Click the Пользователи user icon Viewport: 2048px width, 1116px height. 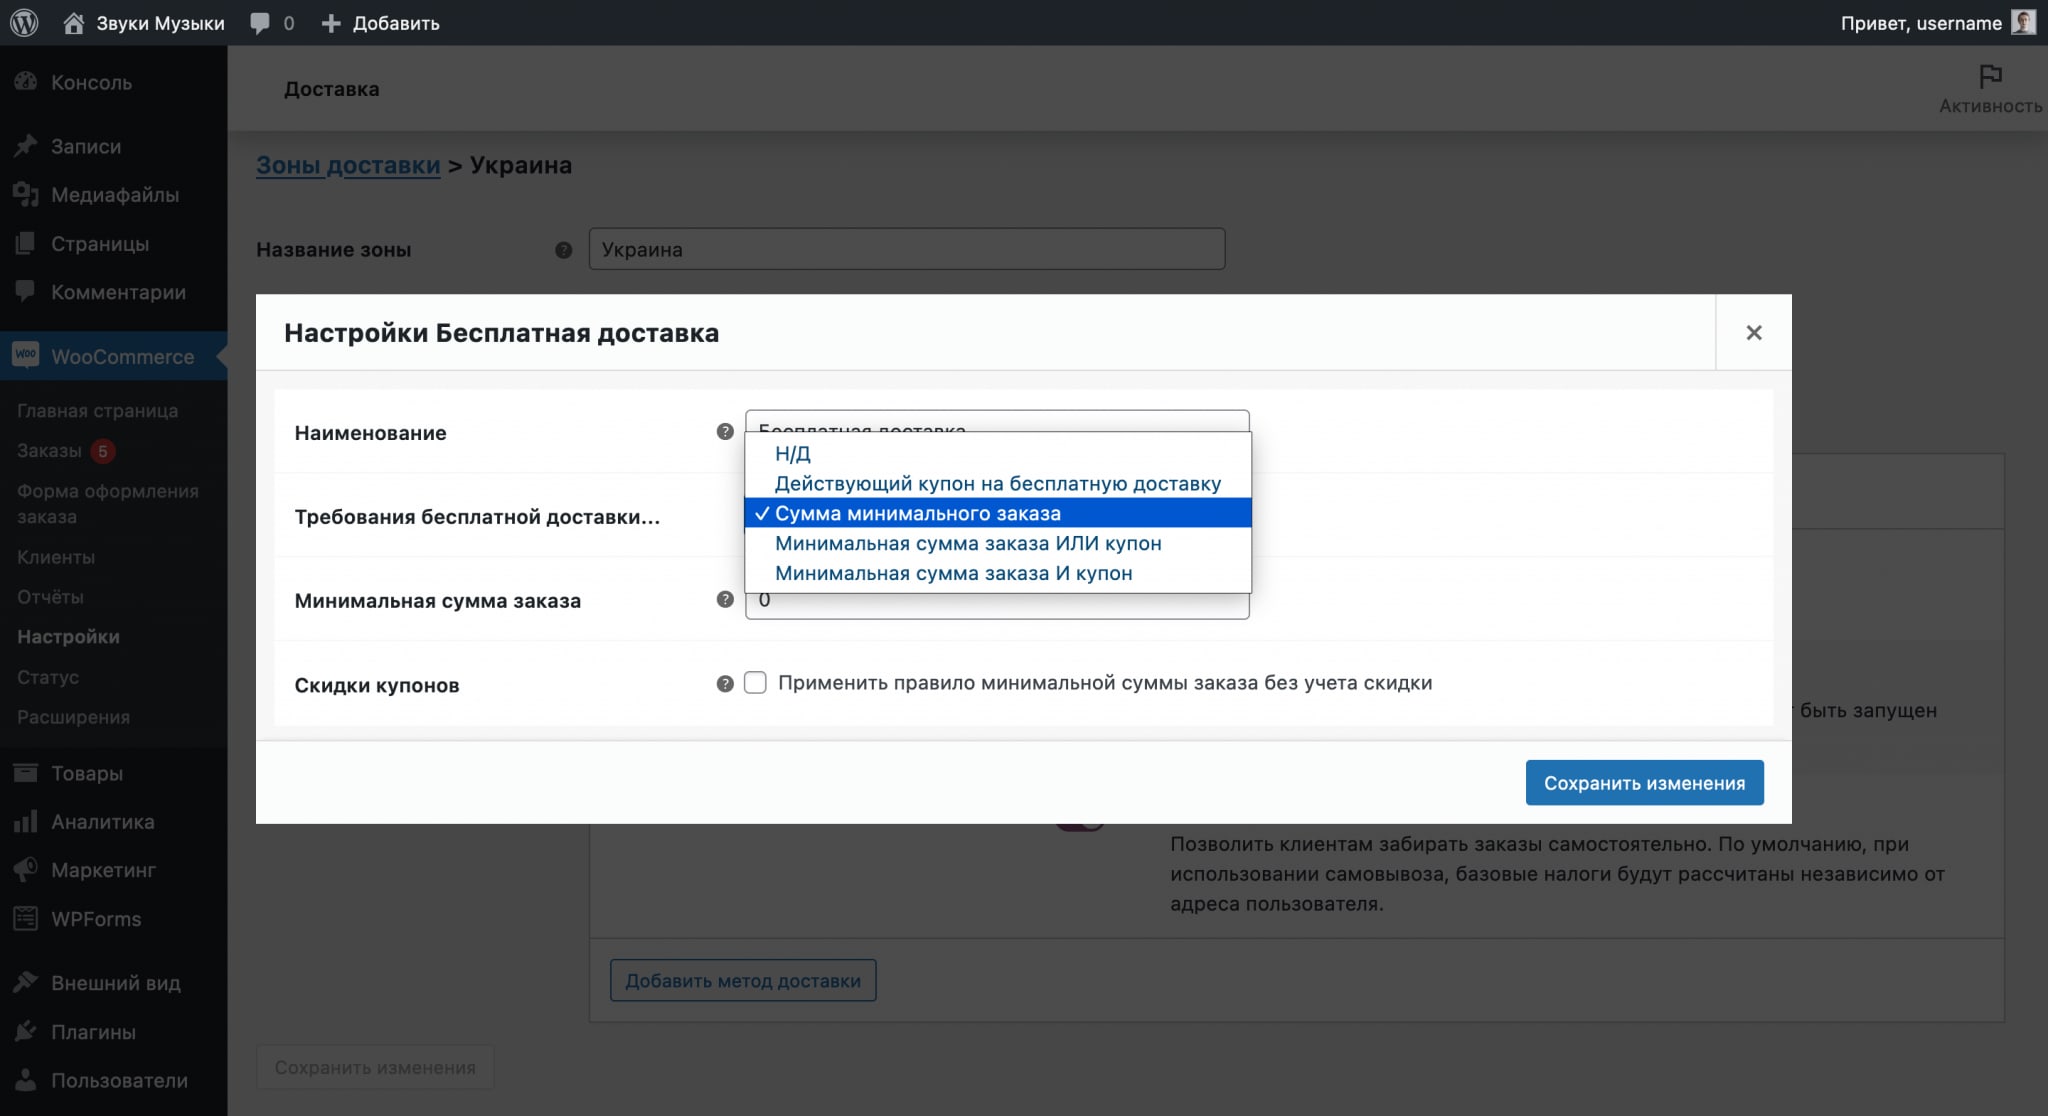pos(26,1080)
